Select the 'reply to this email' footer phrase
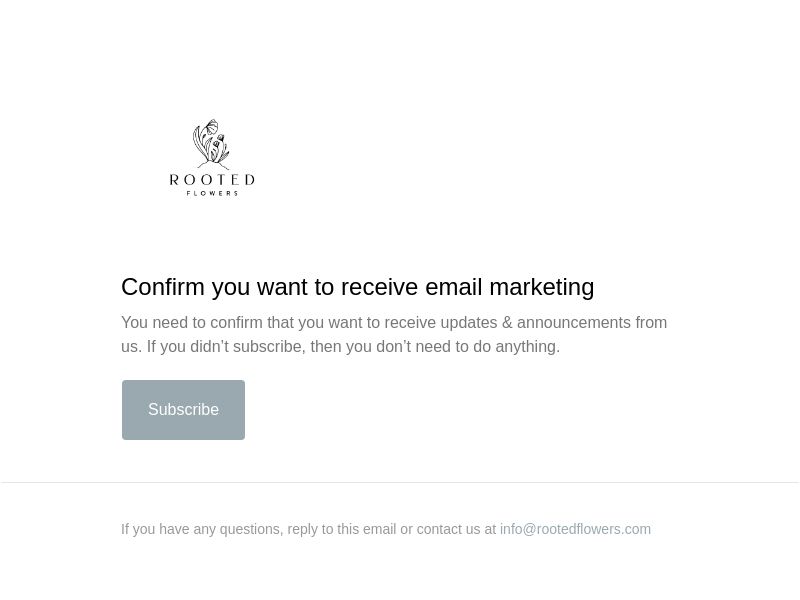The height and width of the screenshot is (600, 800). (x=342, y=529)
